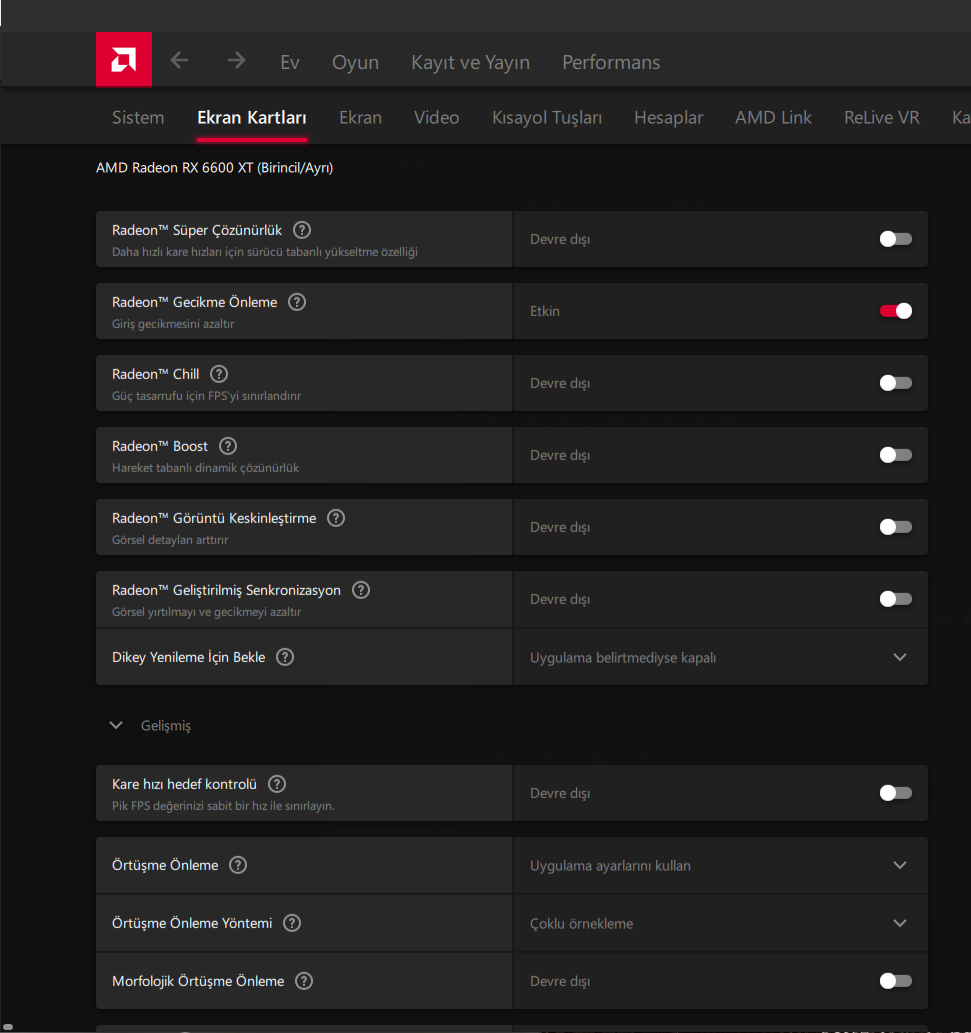This screenshot has width=971, height=1033.
Task: Switch to the Ekran tab
Action: tap(360, 117)
